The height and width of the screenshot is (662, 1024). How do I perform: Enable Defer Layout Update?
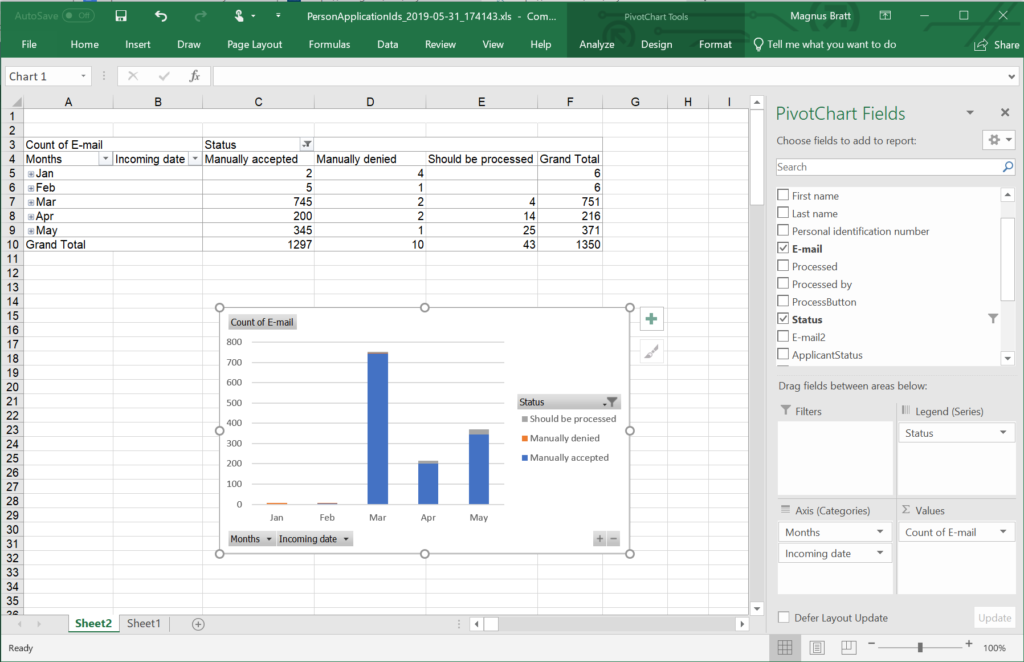click(784, 617)
